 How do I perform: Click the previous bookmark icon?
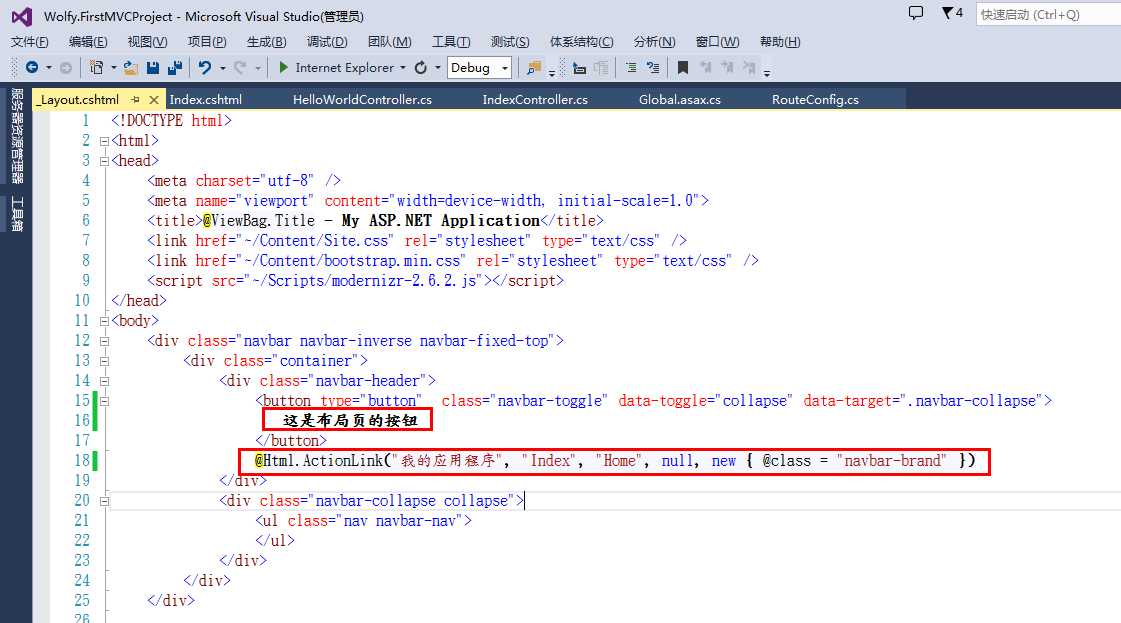pyautogui.click(x=706, y=67)
